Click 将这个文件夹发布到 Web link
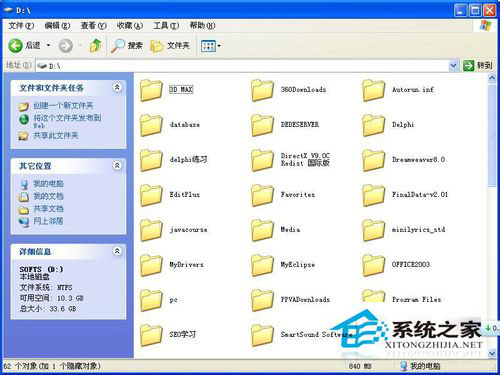This screenshot has height=375, width=500. (x=67, y=121)
